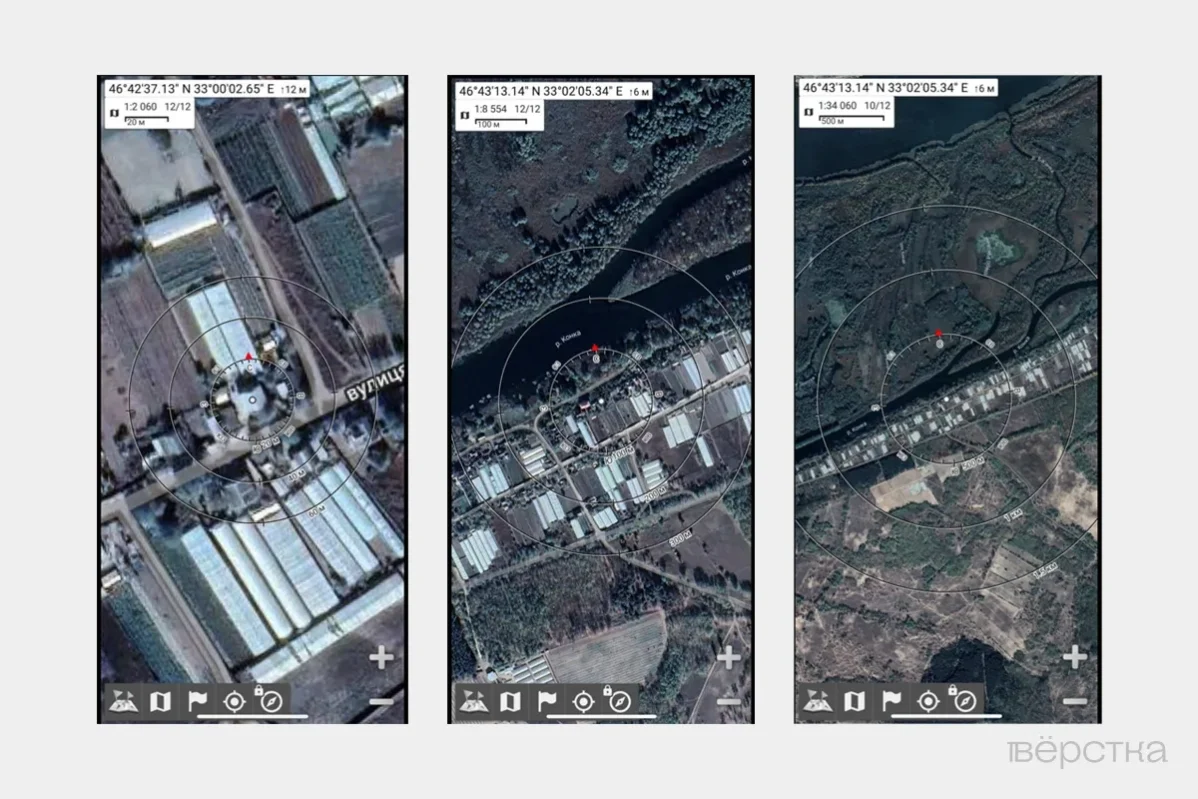This screenshot has height=799, width=1198.
Task: Zoom out on the right map with 500 m scale
Action: point(1074,702)
